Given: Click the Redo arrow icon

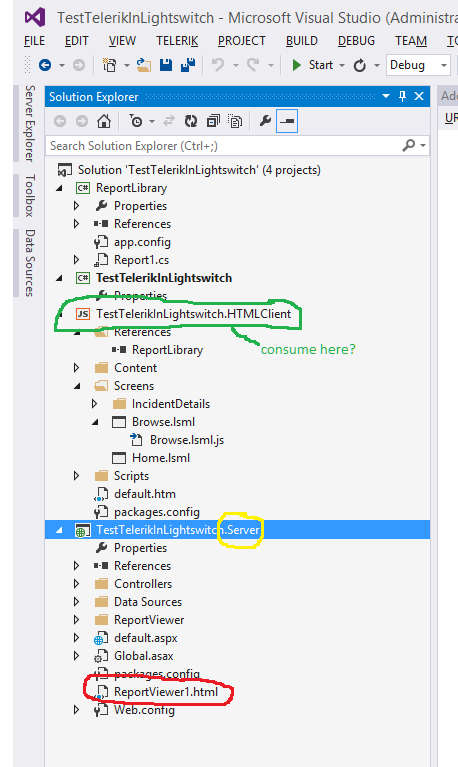Looking at the screenshot, I should click(x=253, y=65).
